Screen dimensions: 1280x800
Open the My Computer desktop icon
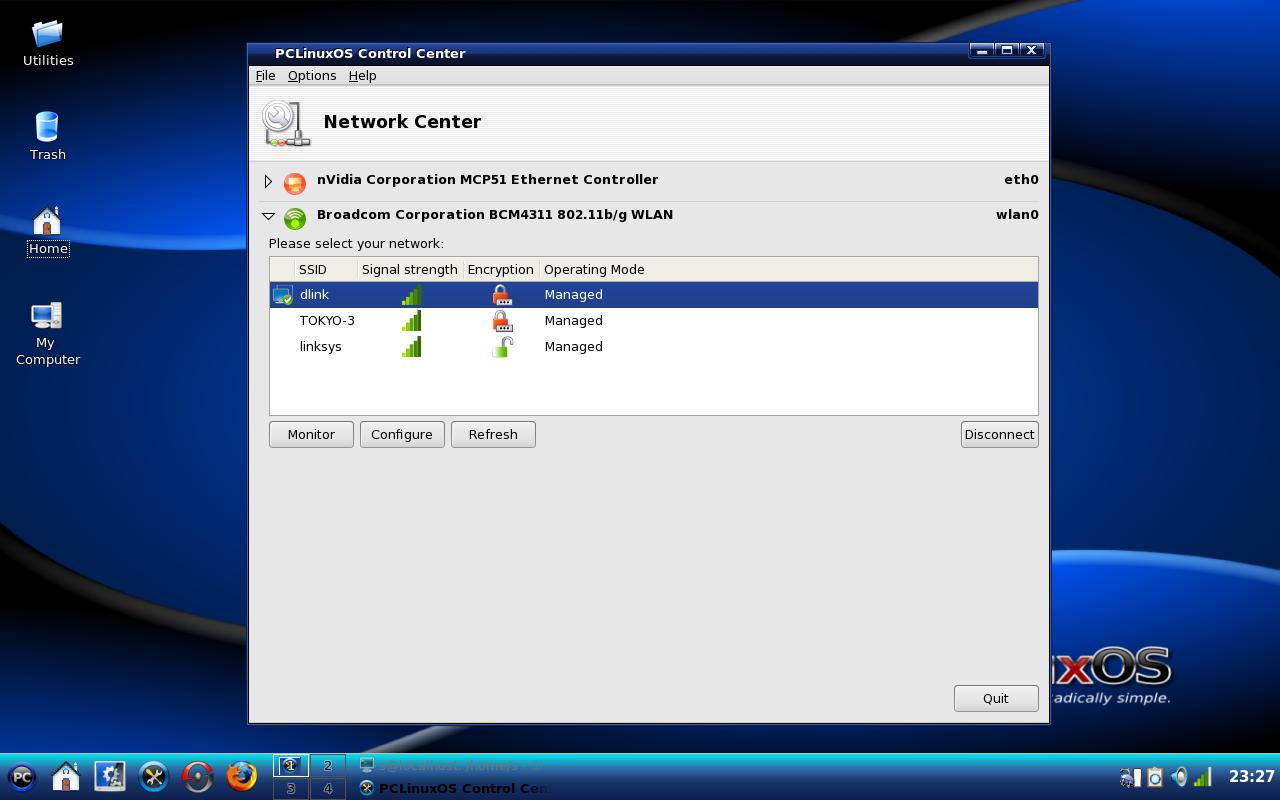click(48, 333)
